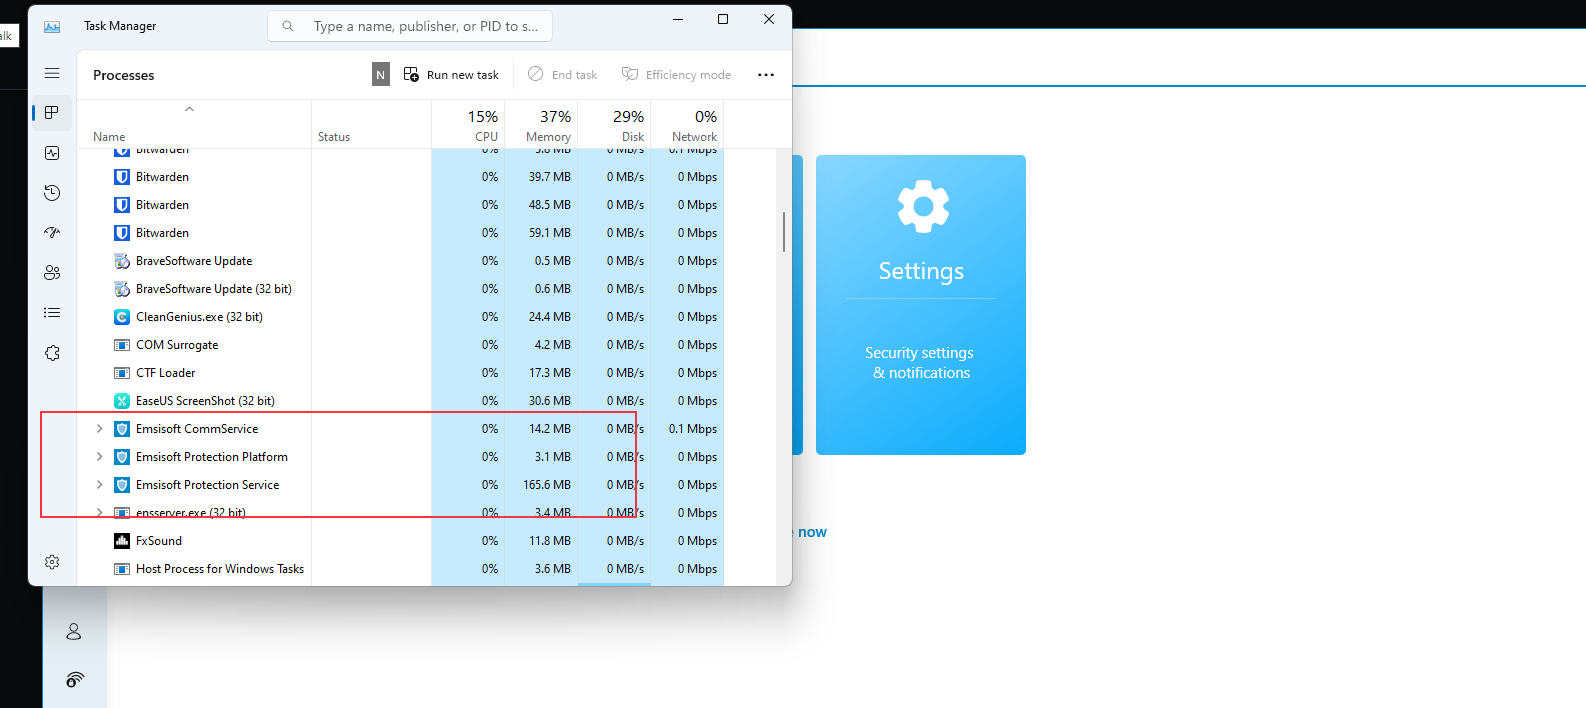Open the Performance page in sidebar
The height and width of the screenshot is (708, 1586).
(52, 153)
